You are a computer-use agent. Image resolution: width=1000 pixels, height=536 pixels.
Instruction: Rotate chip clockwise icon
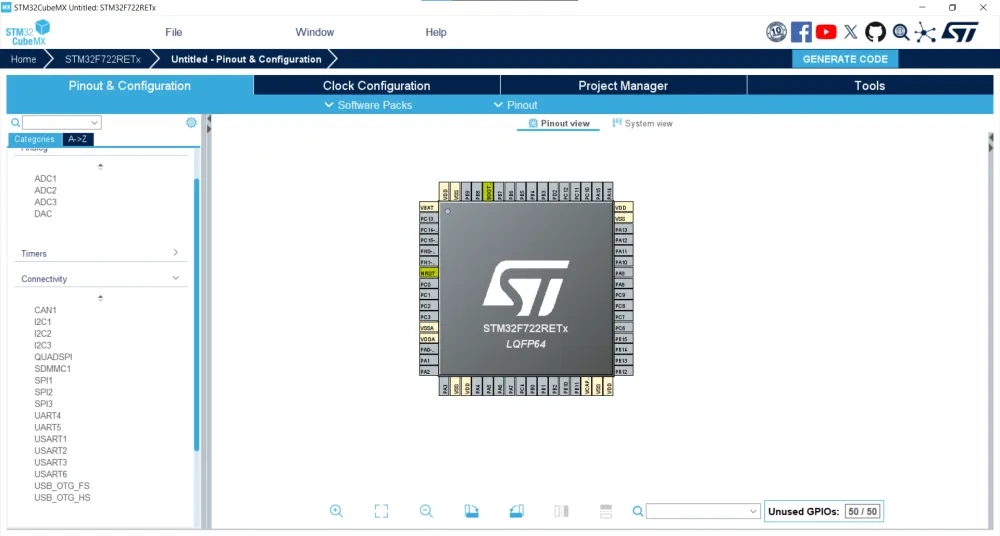coord(471,511)
